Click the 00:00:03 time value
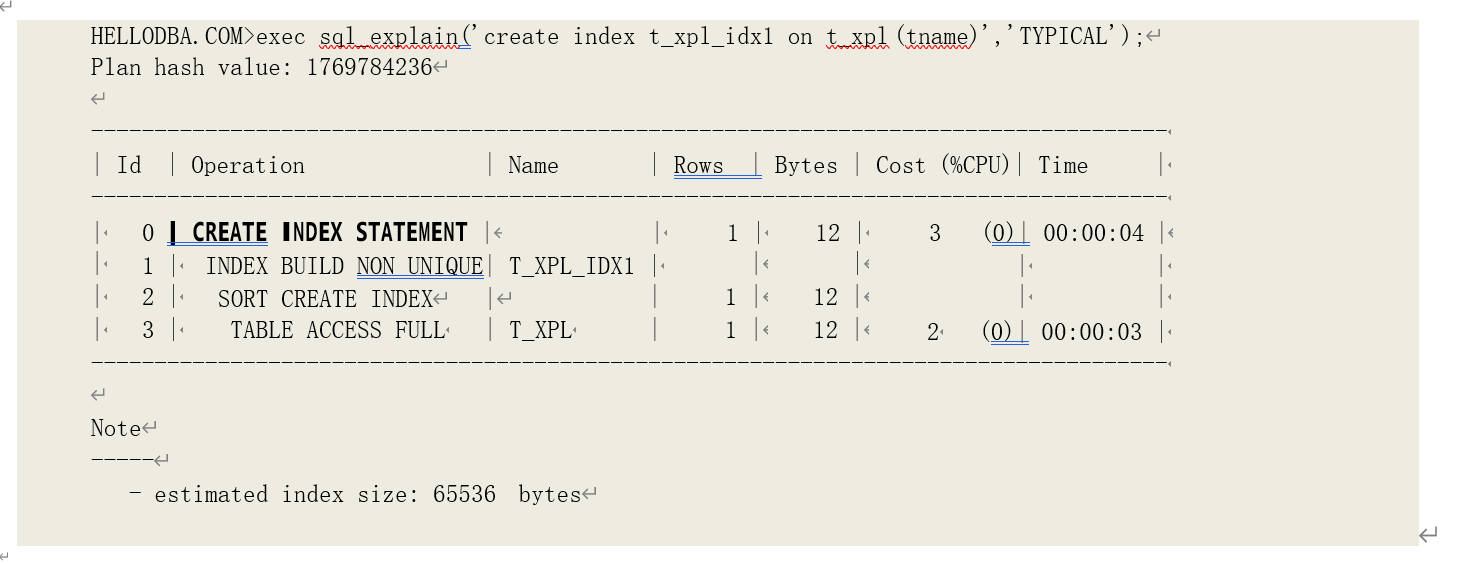1462x564 pixels. (1091, 332)
